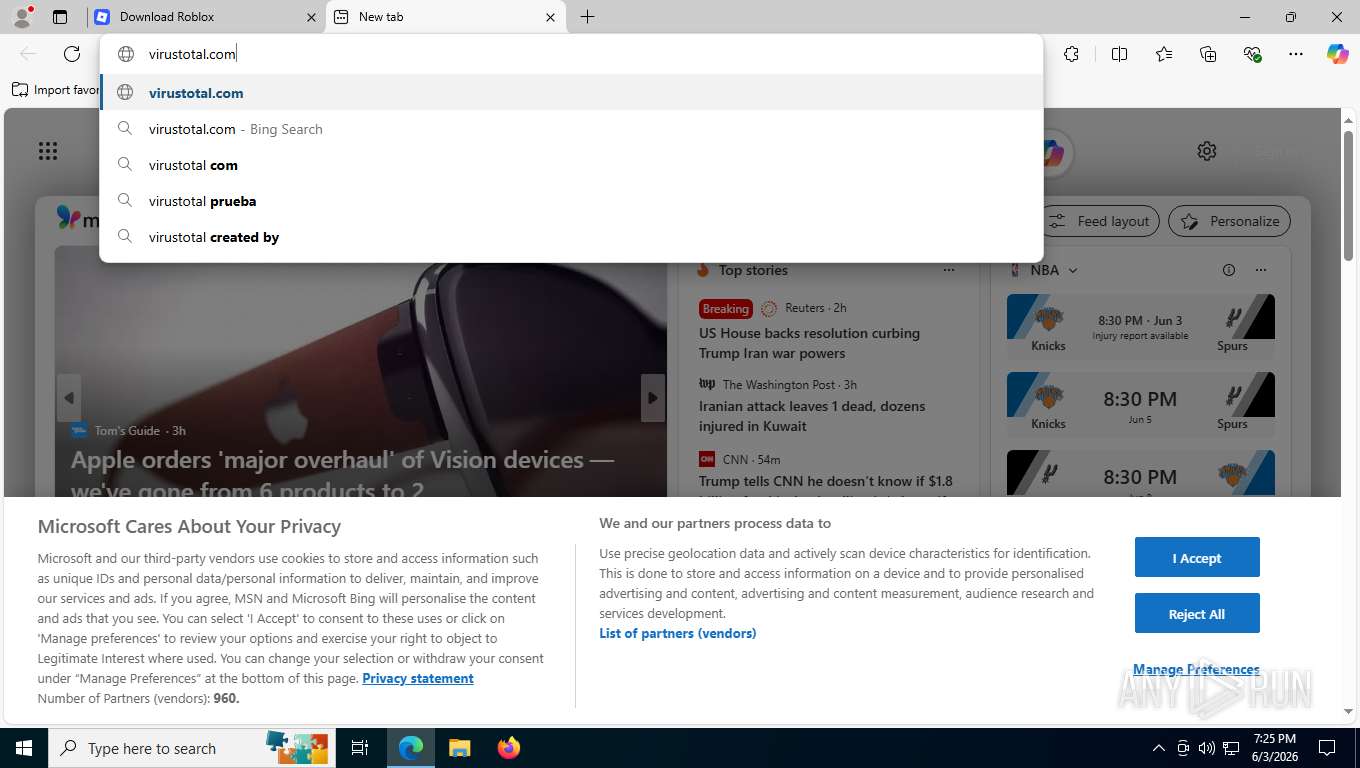Screen dimensions: 1360x768
Task: Open the Edge profile icon
Action: (22, 16)
